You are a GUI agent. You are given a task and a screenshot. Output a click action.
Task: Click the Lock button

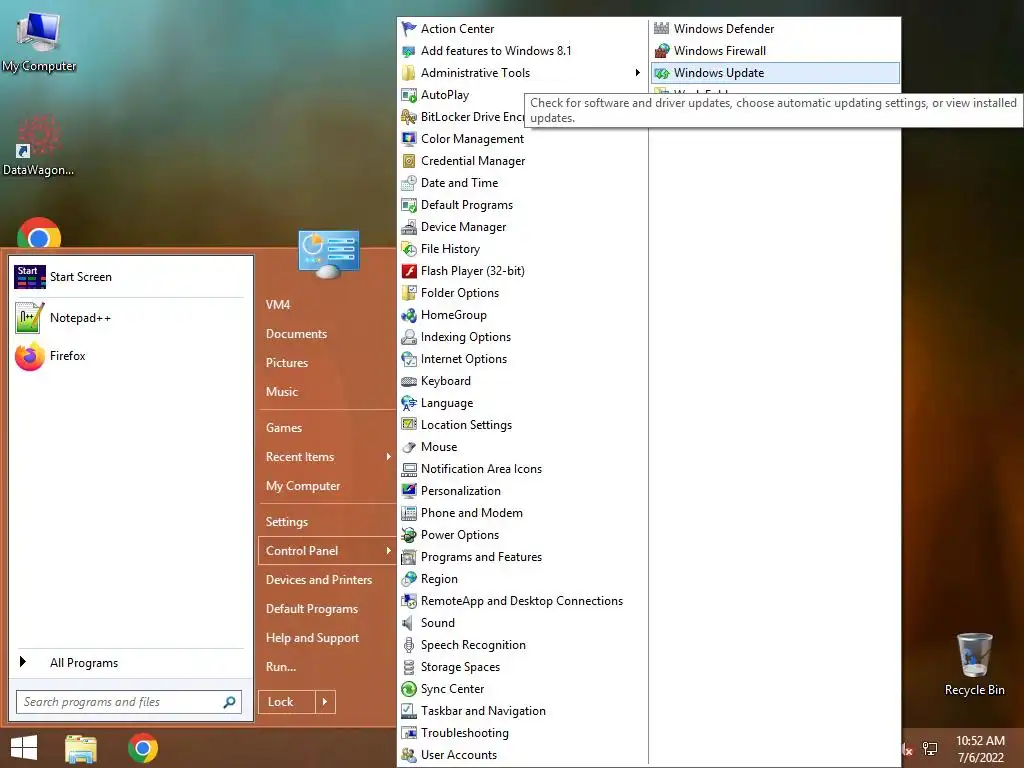(287, 702)
